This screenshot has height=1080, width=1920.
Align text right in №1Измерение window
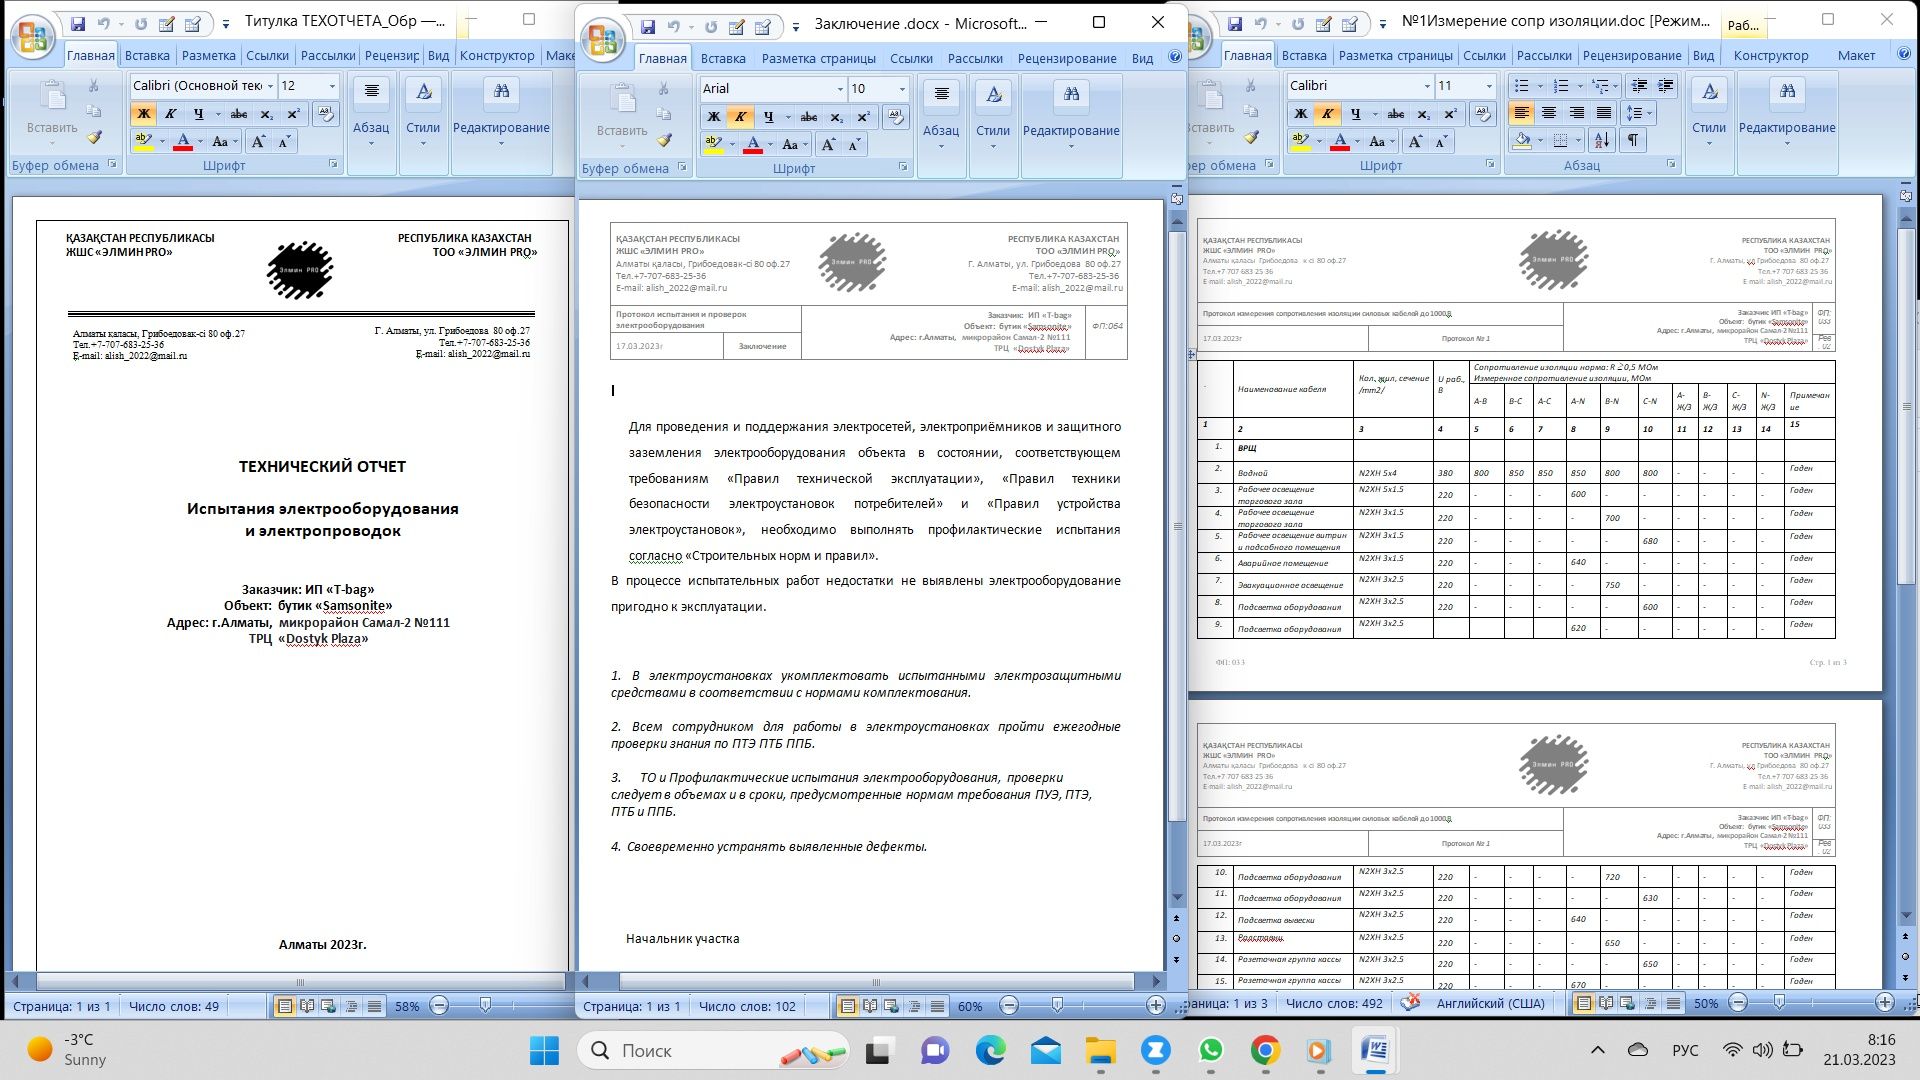point(1577,113)
